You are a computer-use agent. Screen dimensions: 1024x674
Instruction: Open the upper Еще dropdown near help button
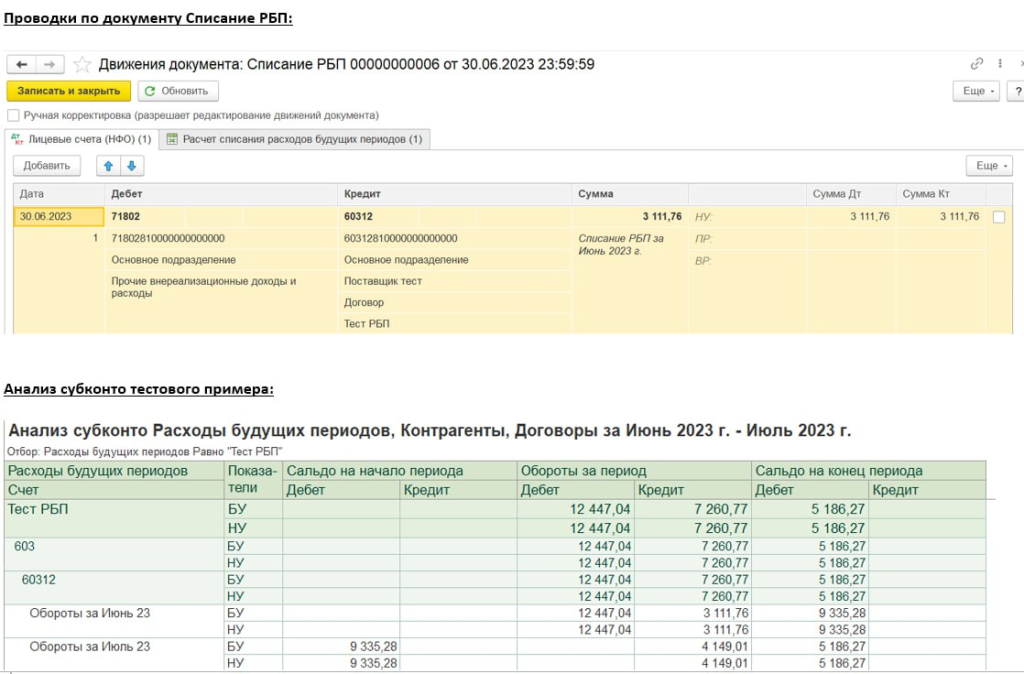(x=976, y=91)
